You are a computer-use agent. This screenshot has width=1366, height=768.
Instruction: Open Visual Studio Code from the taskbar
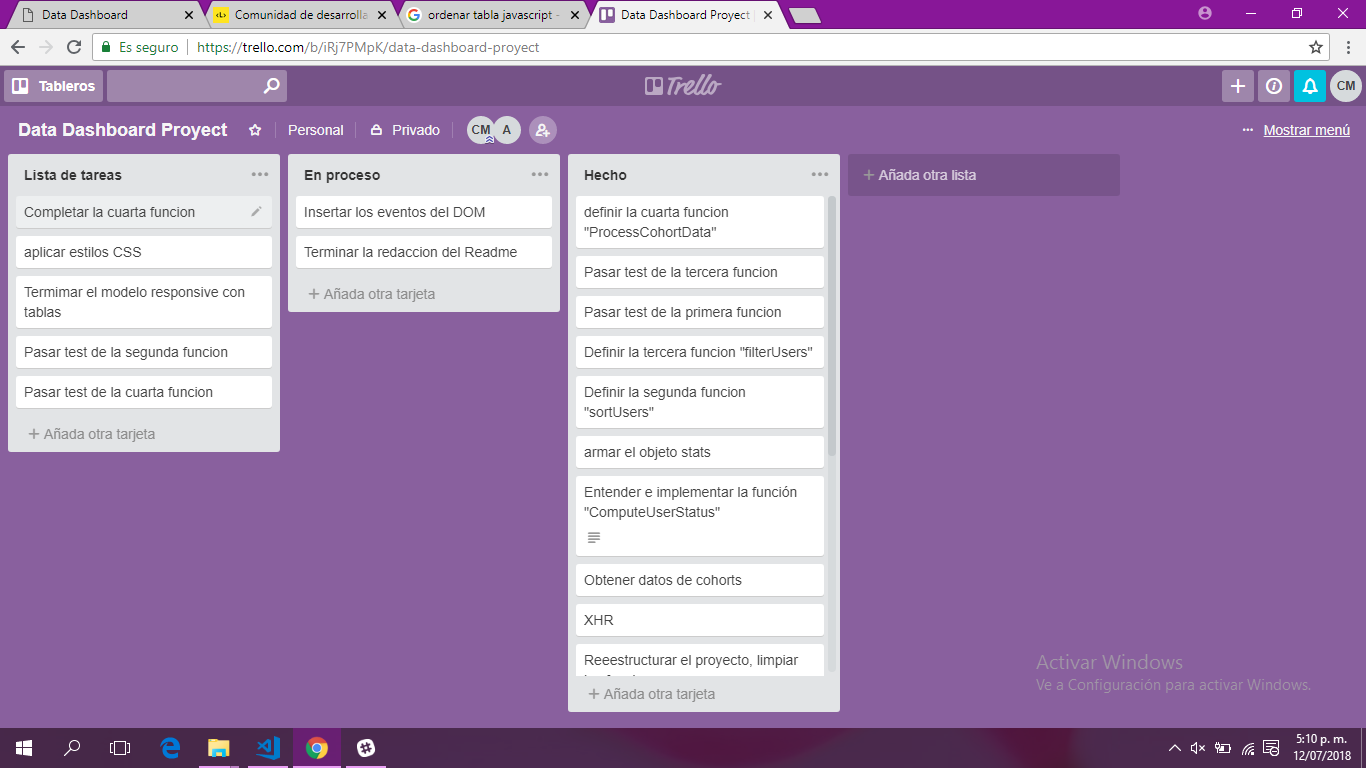point(268,747)
